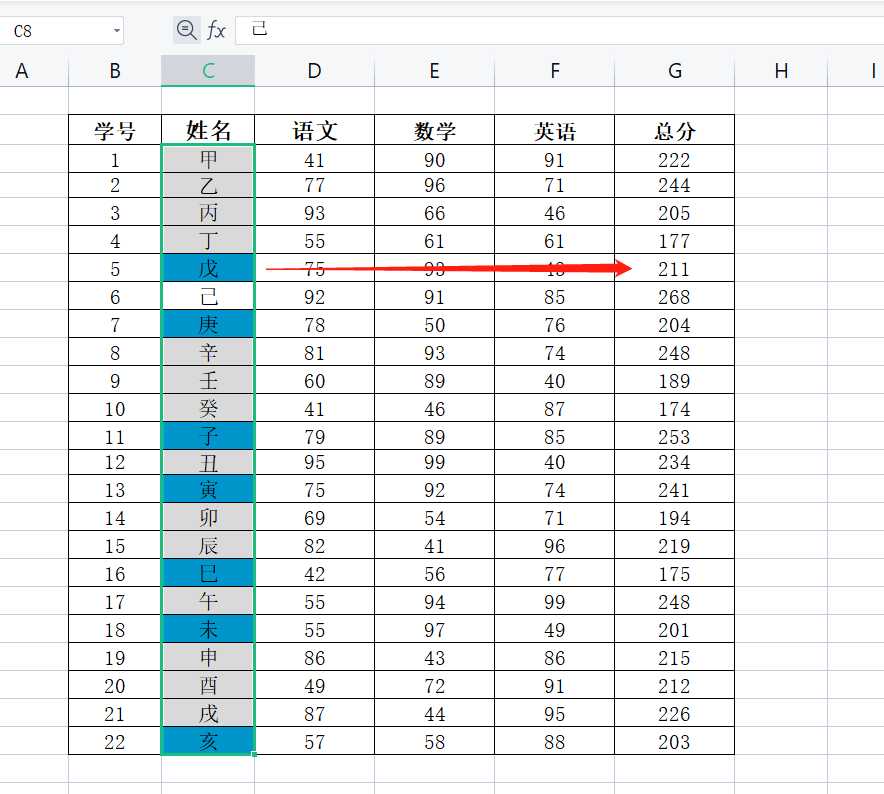Click student number cell 11

115,436
